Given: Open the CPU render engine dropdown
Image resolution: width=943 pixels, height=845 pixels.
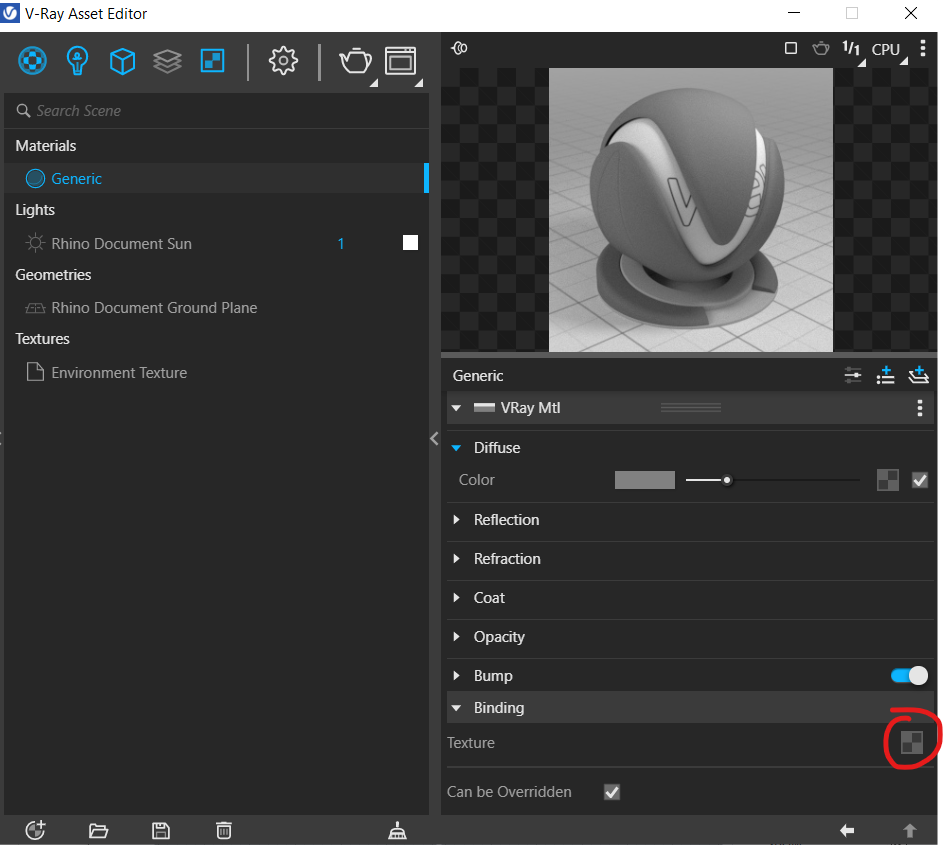Looking at the screenshot, I should point(889,50).
